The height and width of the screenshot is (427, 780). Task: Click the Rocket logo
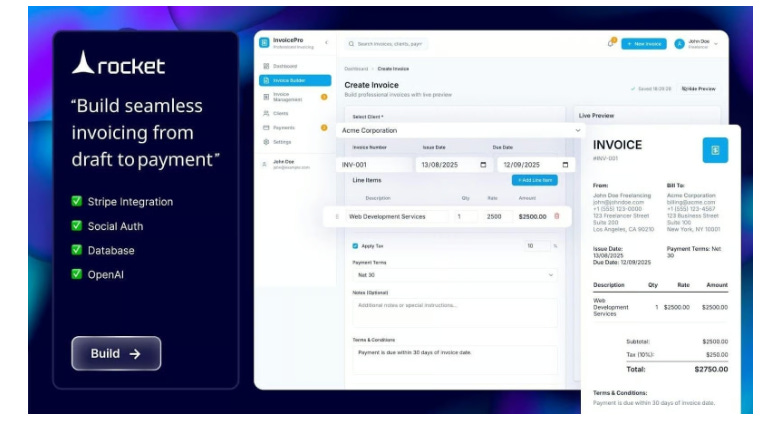click(118, 64)
